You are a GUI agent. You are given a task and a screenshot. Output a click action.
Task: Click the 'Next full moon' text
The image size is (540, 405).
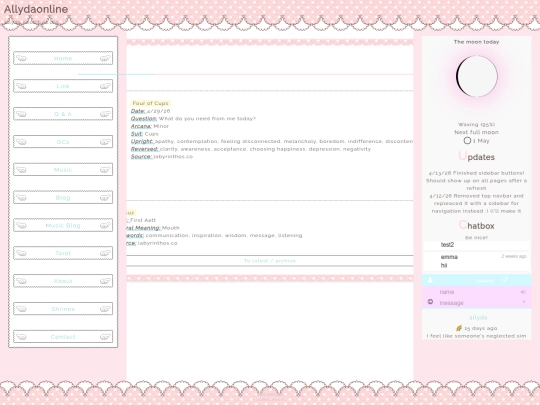[476, 132]
